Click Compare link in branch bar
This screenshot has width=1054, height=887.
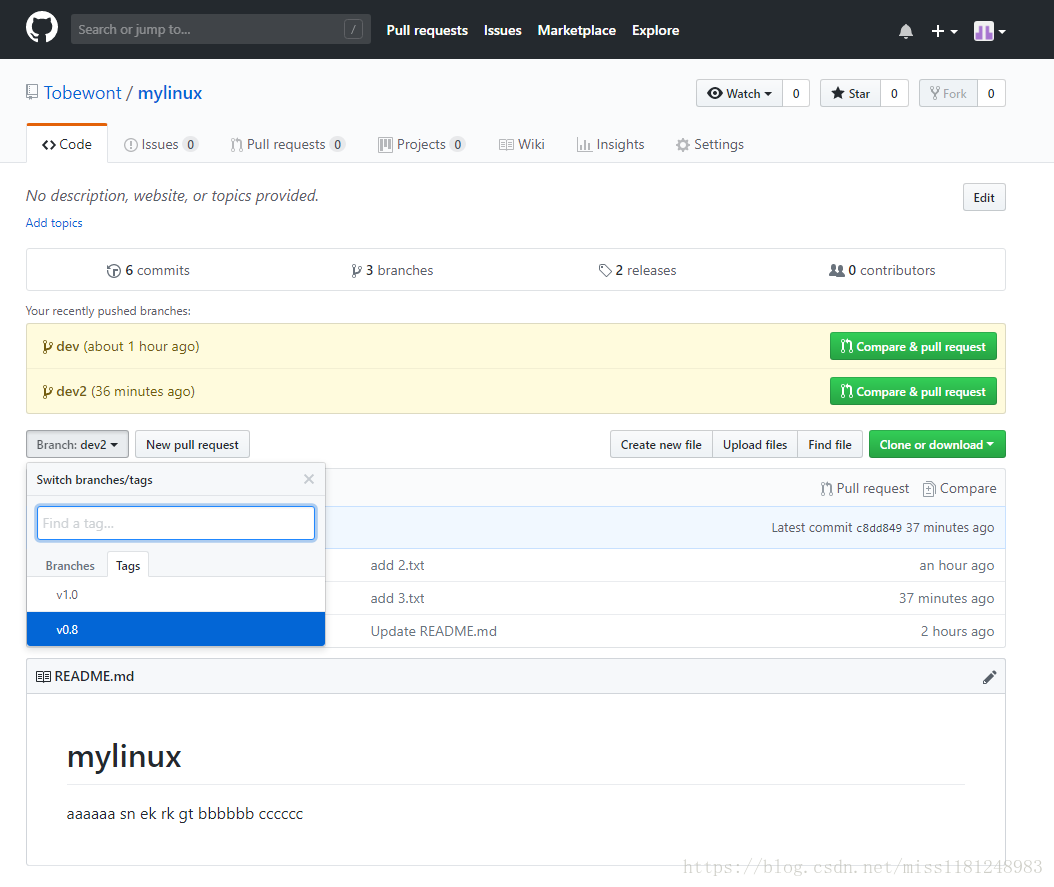(959, 489)
